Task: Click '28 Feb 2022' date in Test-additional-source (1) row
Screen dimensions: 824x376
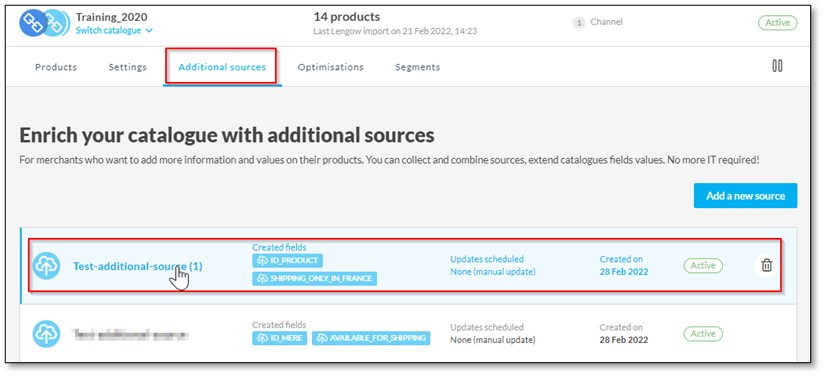Action: (624, 272)
